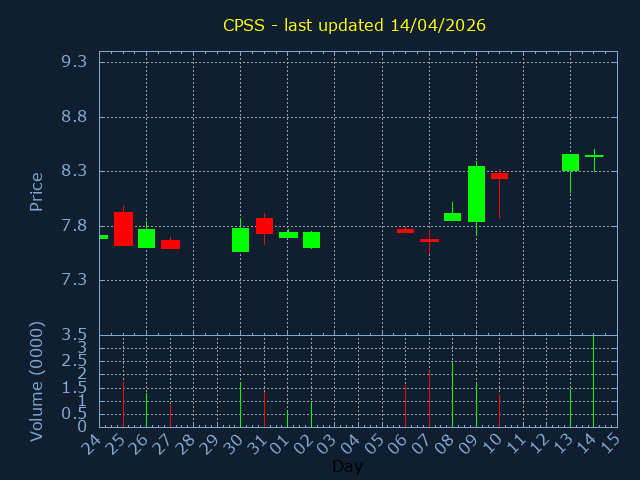Click the large green candlestick on day 09
640x480 pixels.
pyautogui.click(x=476, y=194)
